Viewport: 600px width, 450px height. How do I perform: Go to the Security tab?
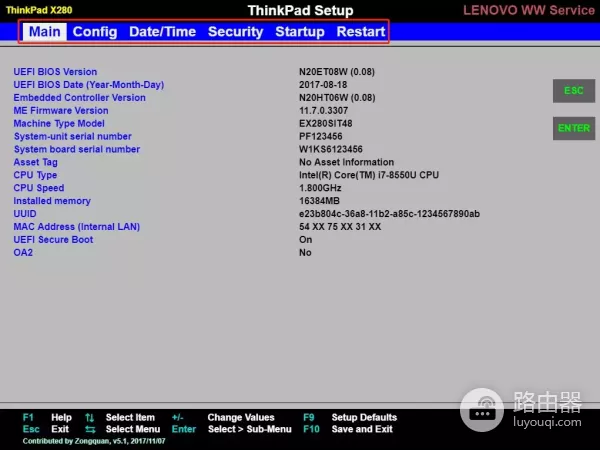(235, 32)
